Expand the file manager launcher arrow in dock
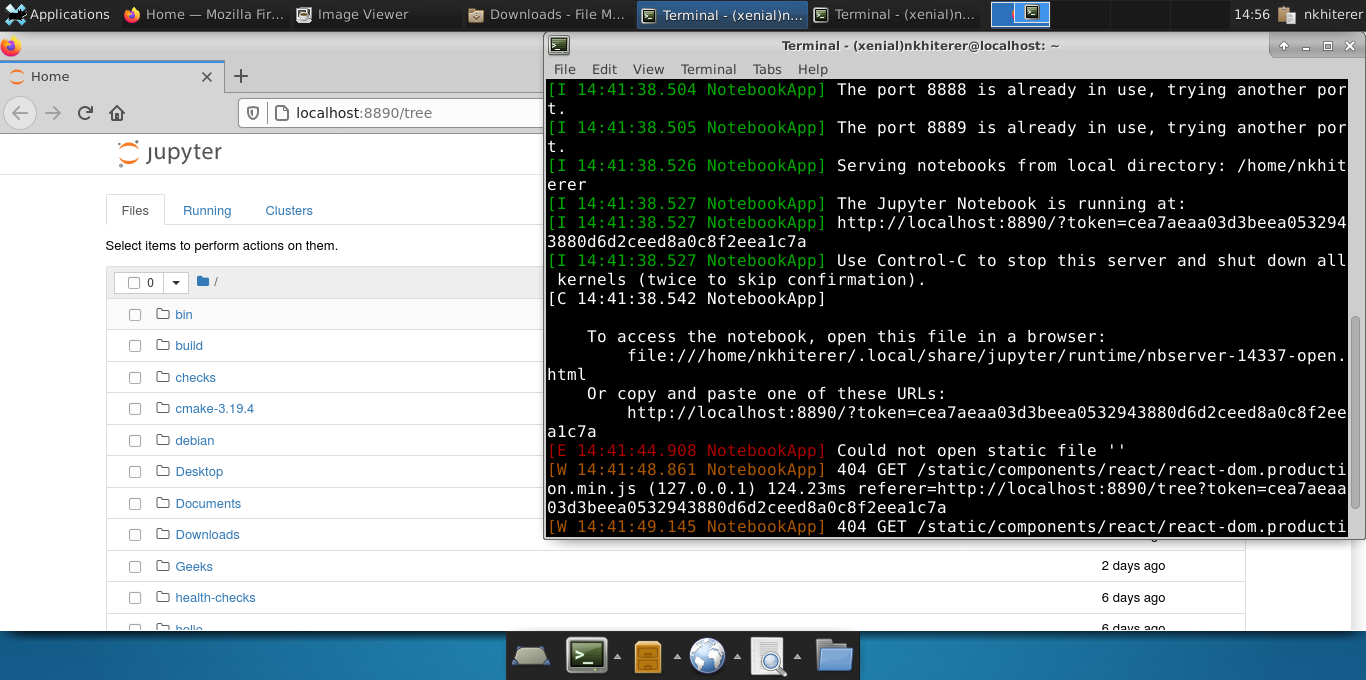Viewport: 1366px width, 680px height. coord(677,657)
